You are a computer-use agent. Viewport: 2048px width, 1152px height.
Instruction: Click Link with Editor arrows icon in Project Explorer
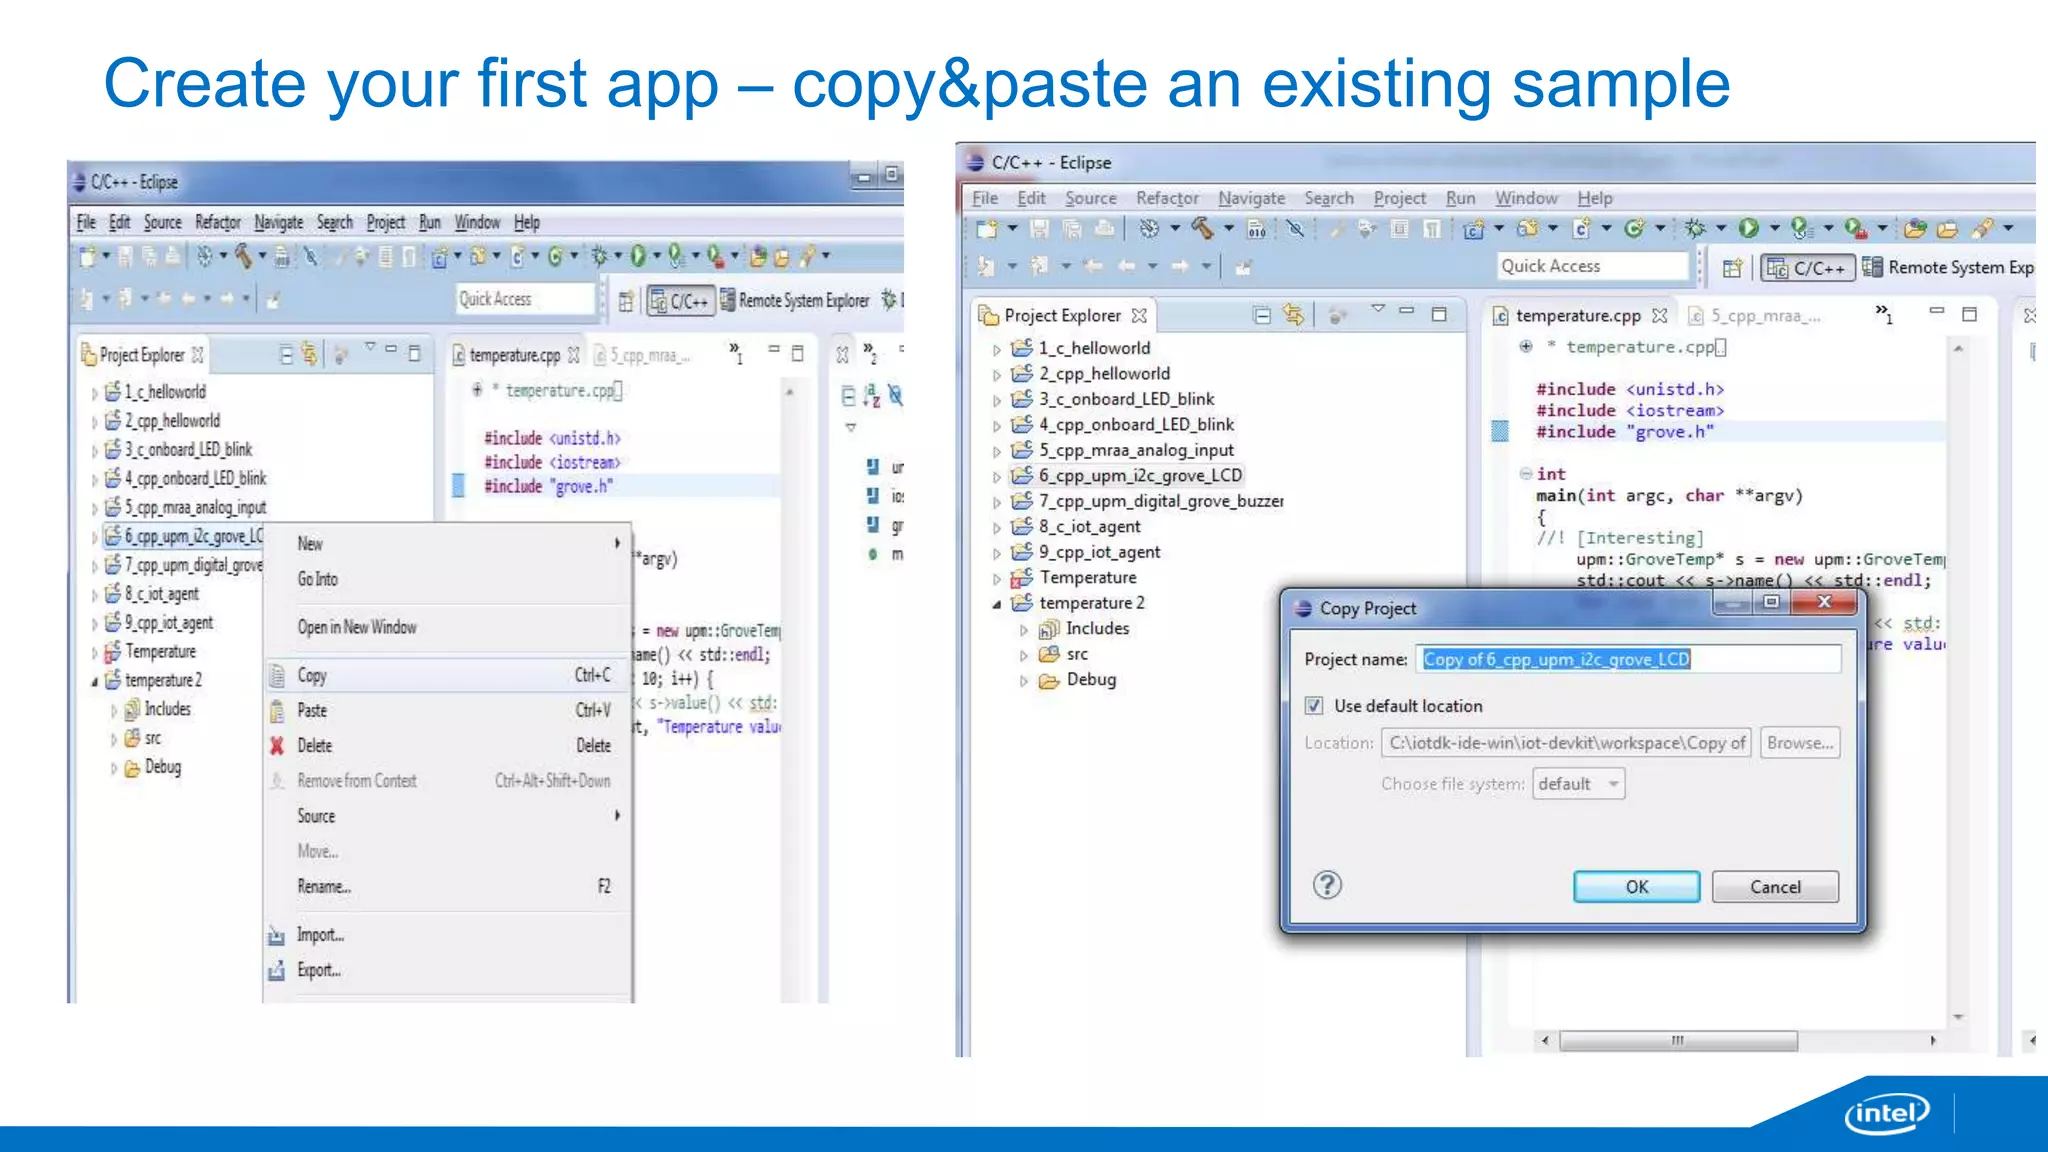(x=1293, y=316)
